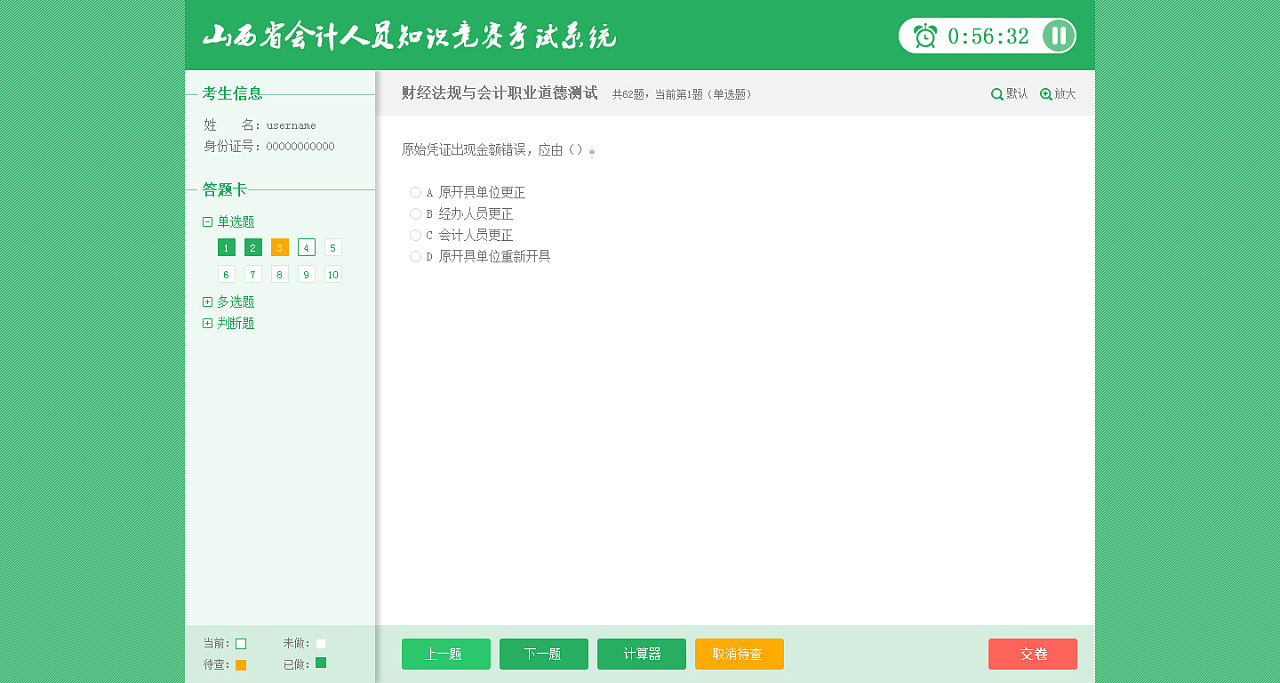Click the name value username

click(x=291, y=126)
